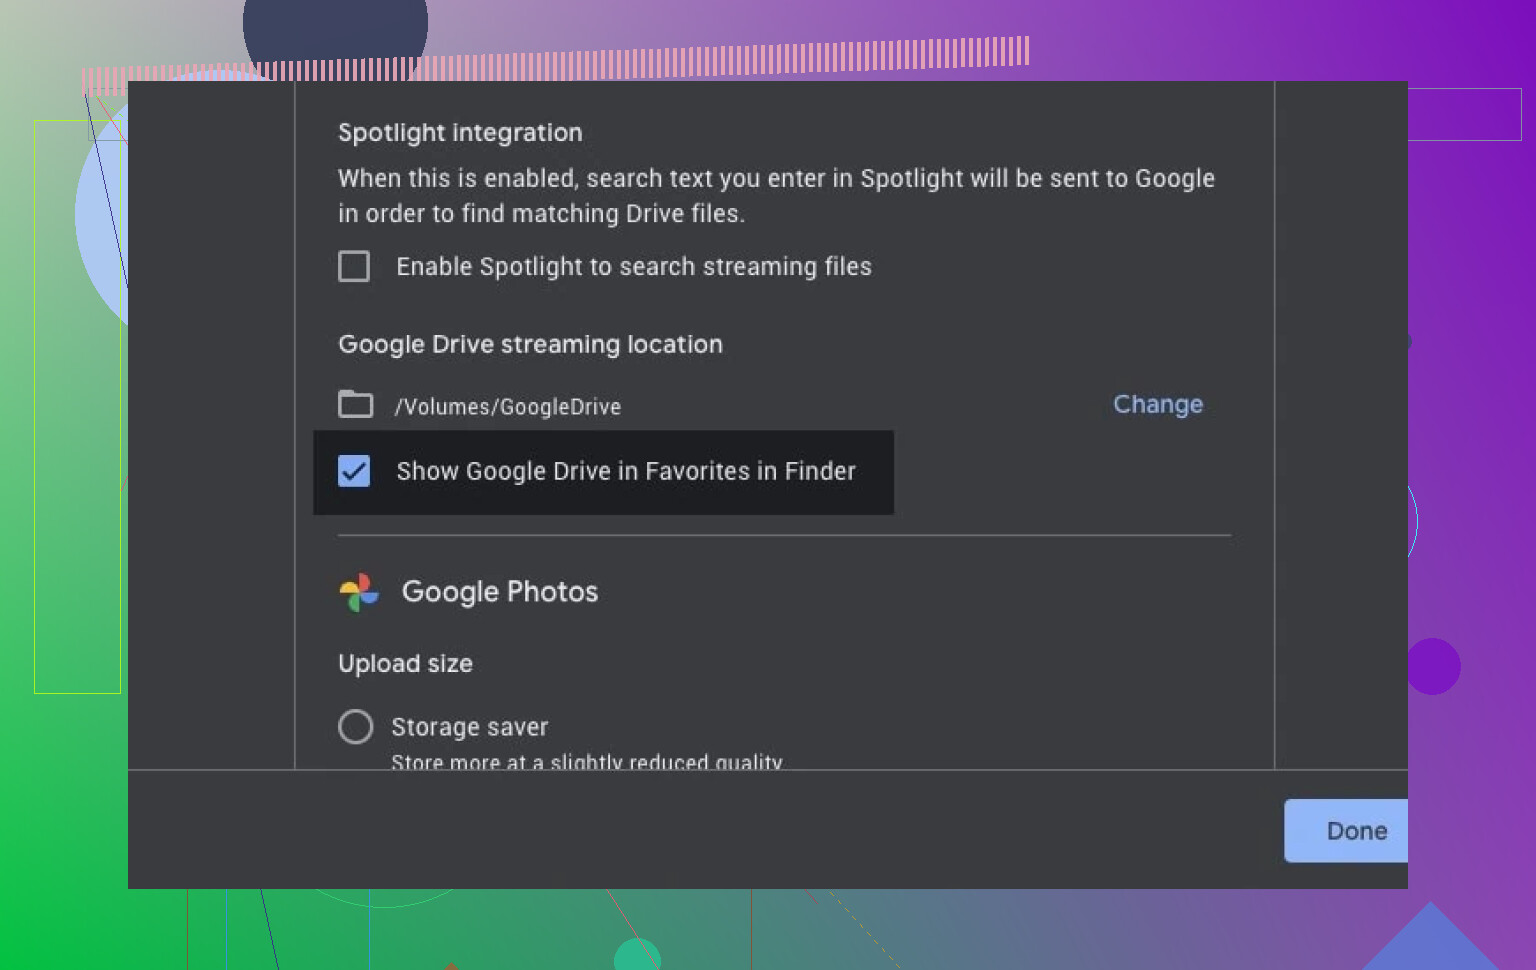Click the Done button
Screen dimensions: 1536x970
tap(1346, 831)
